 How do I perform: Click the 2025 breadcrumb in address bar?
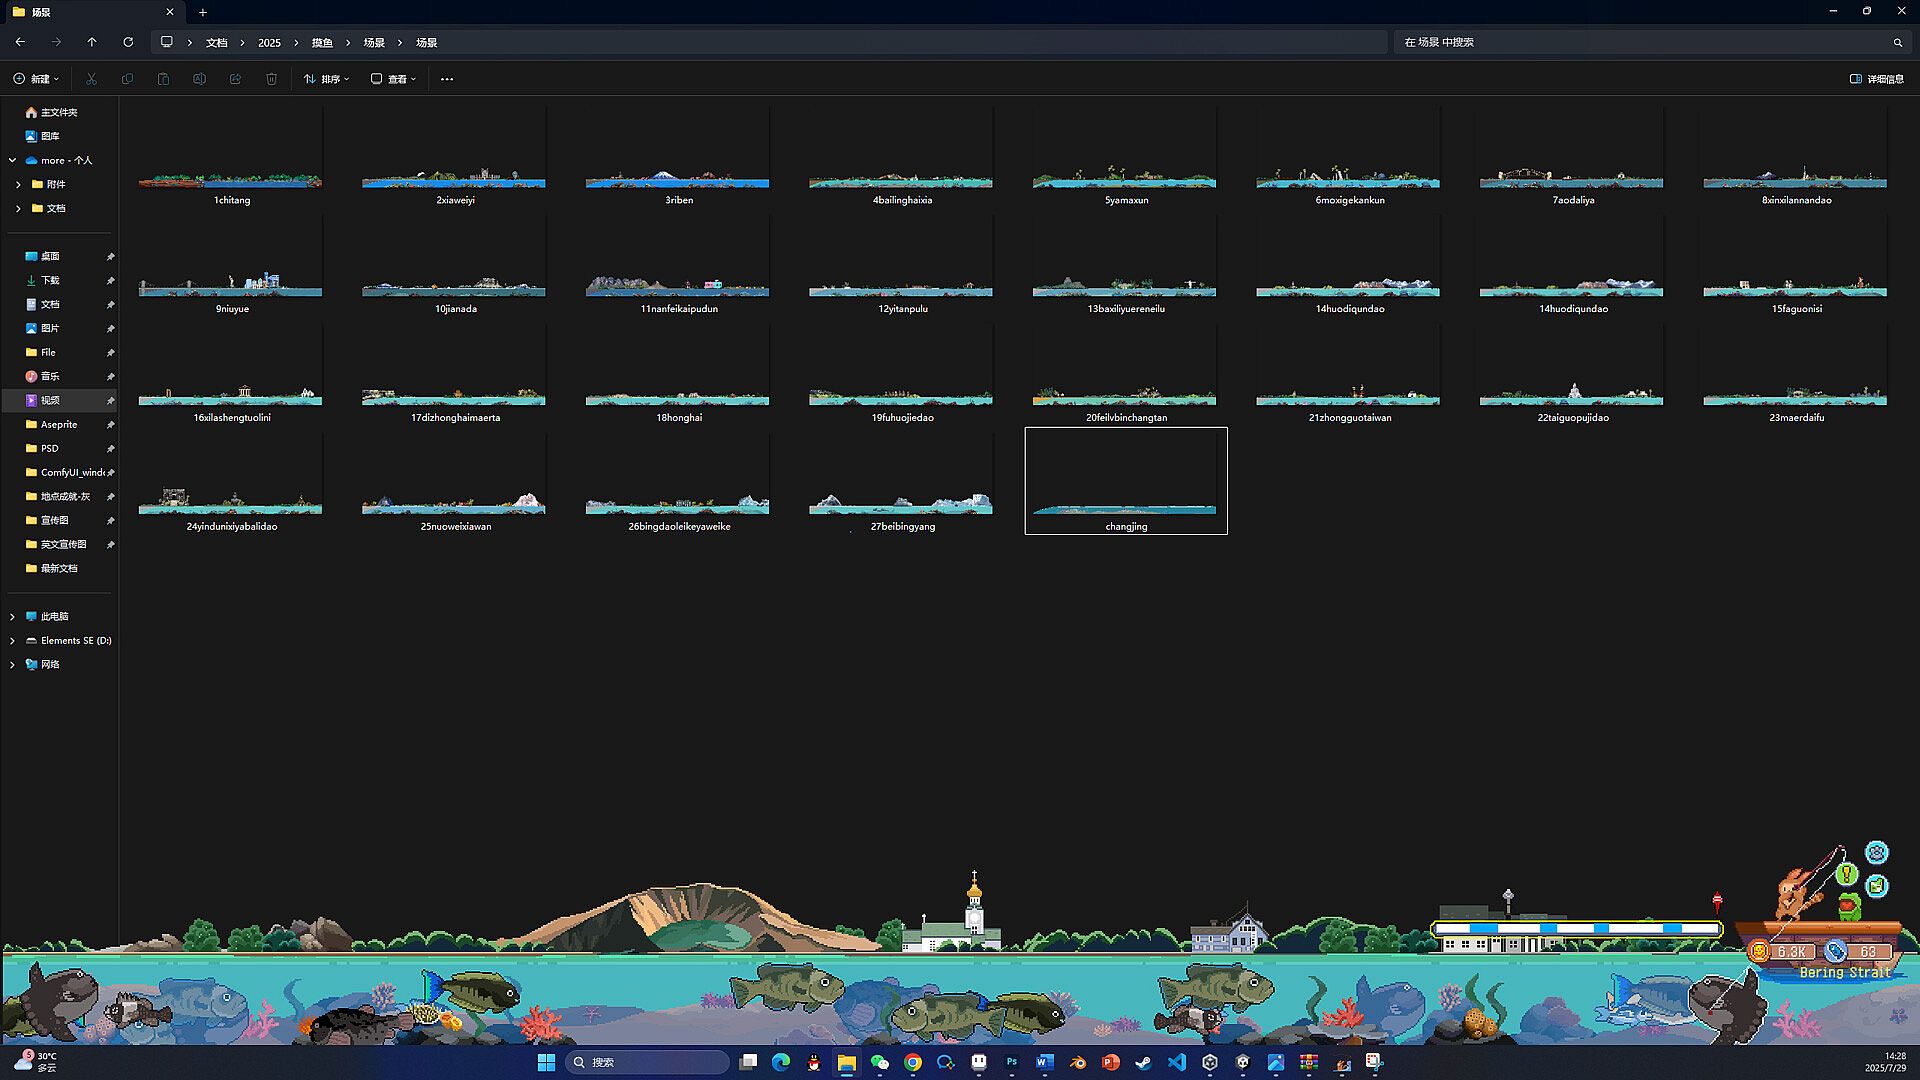269,43
